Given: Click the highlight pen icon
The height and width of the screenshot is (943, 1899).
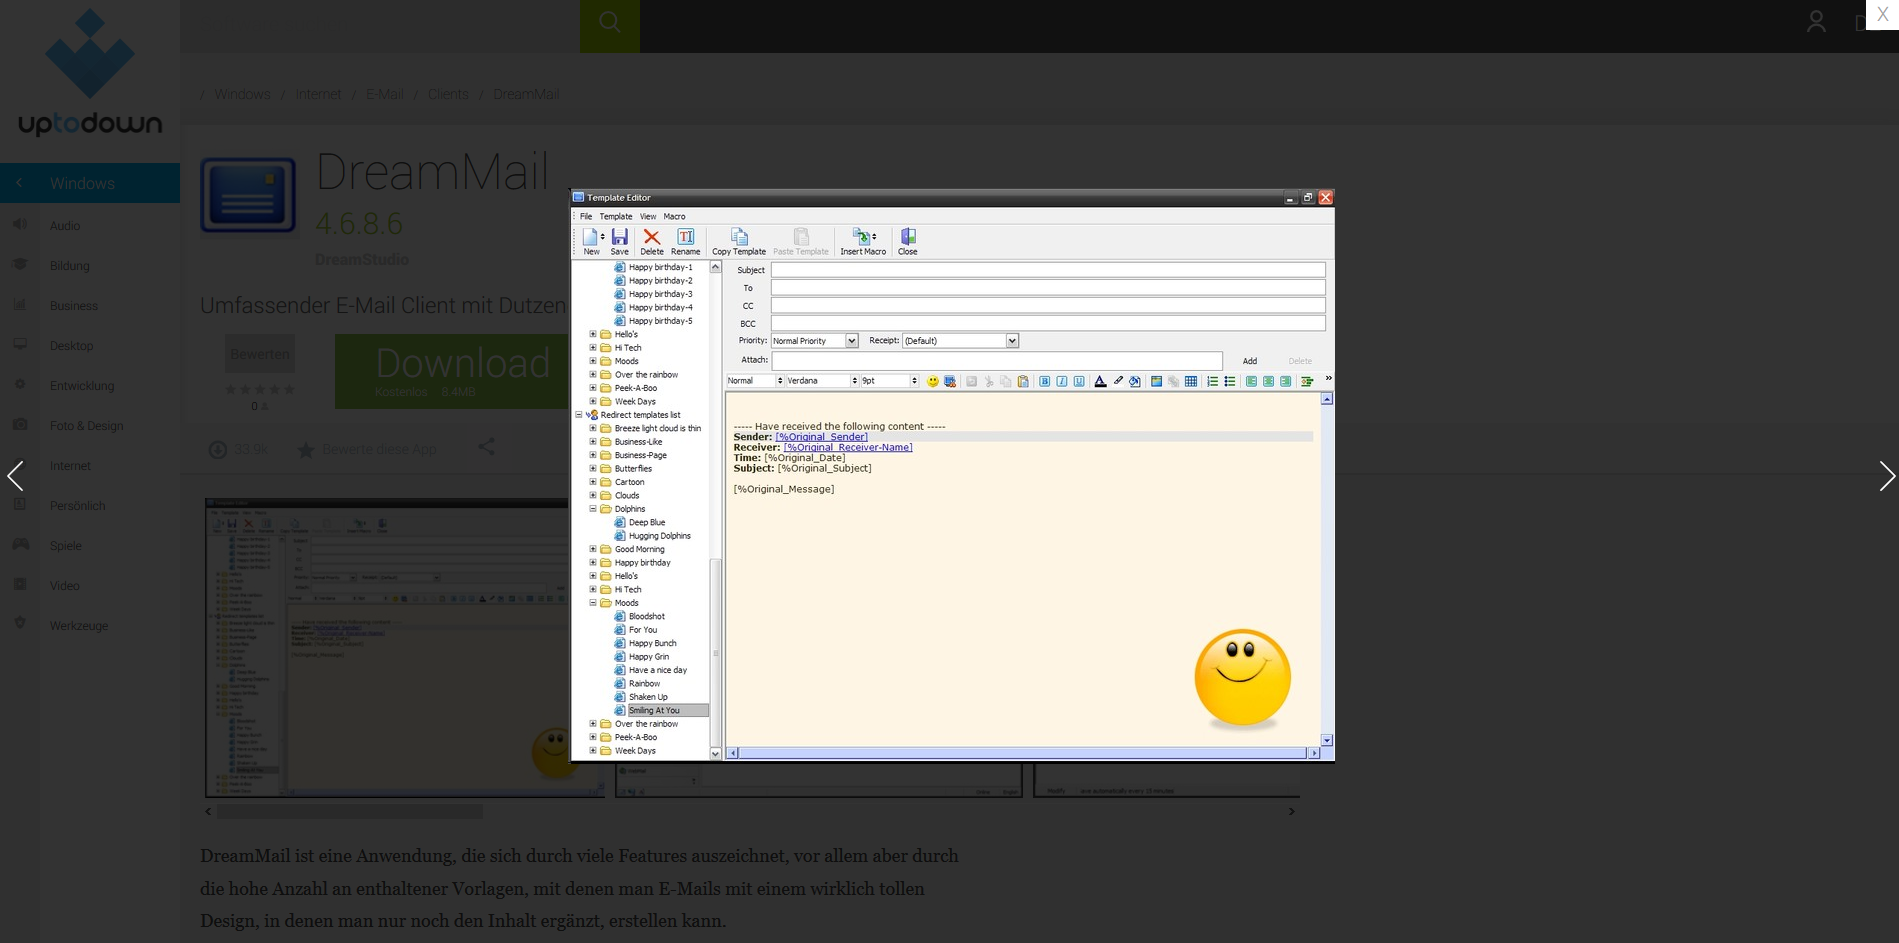Looking at the screenshot, I should coord(1118,381).
